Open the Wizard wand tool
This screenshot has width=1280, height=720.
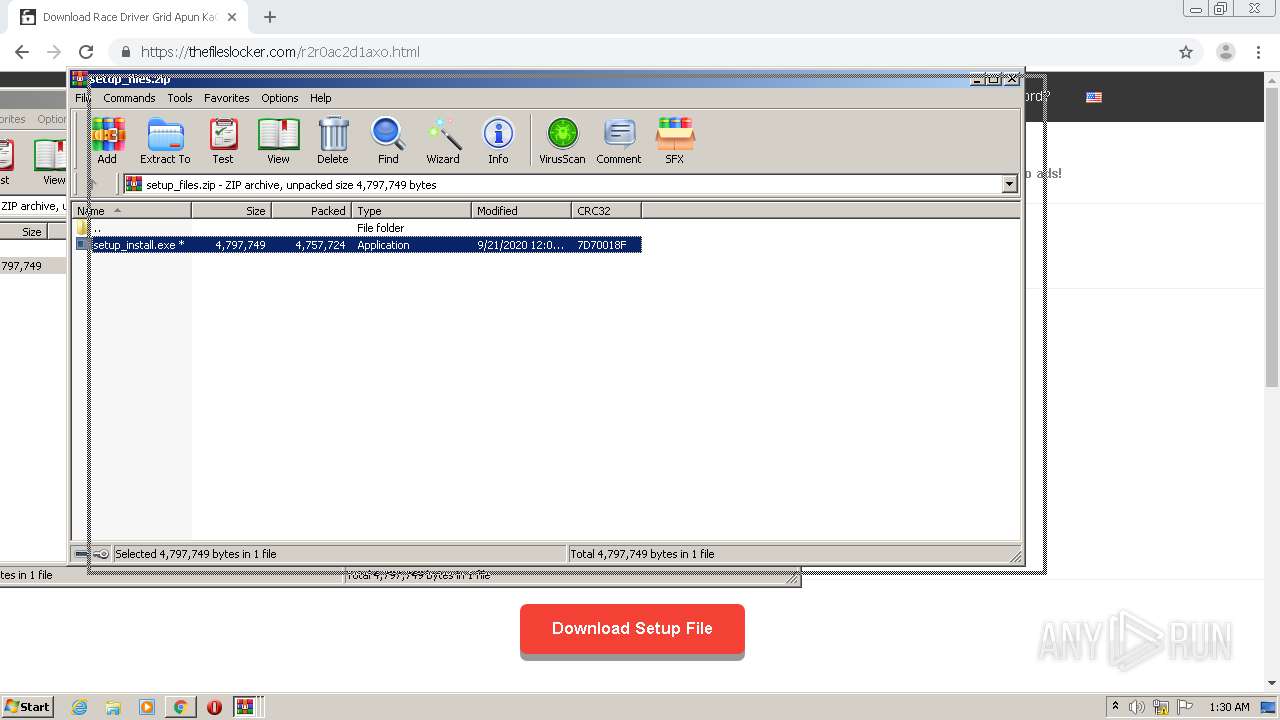point(443,140)
